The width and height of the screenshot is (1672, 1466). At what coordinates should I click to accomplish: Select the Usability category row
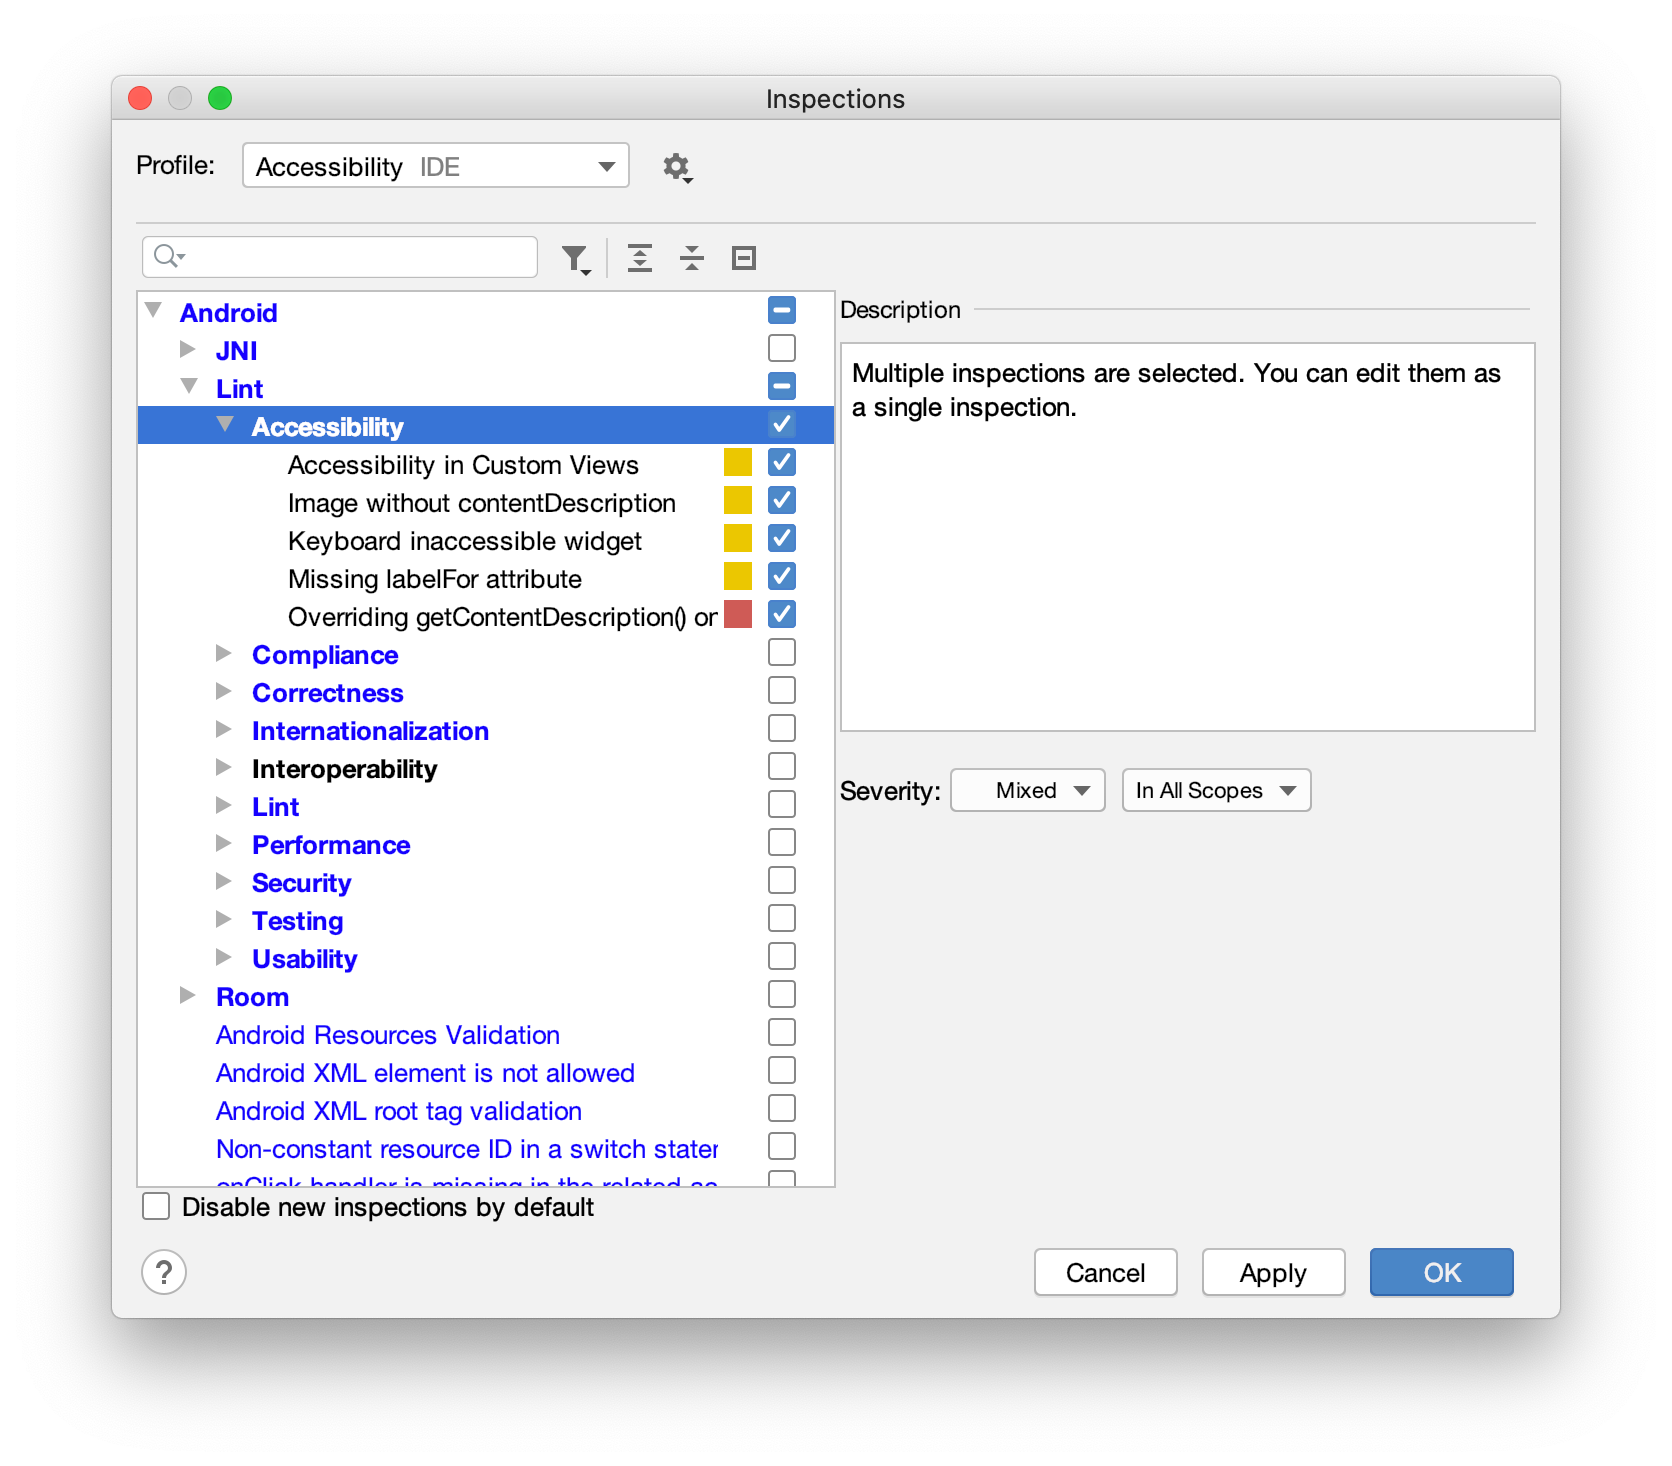[486, 958]
